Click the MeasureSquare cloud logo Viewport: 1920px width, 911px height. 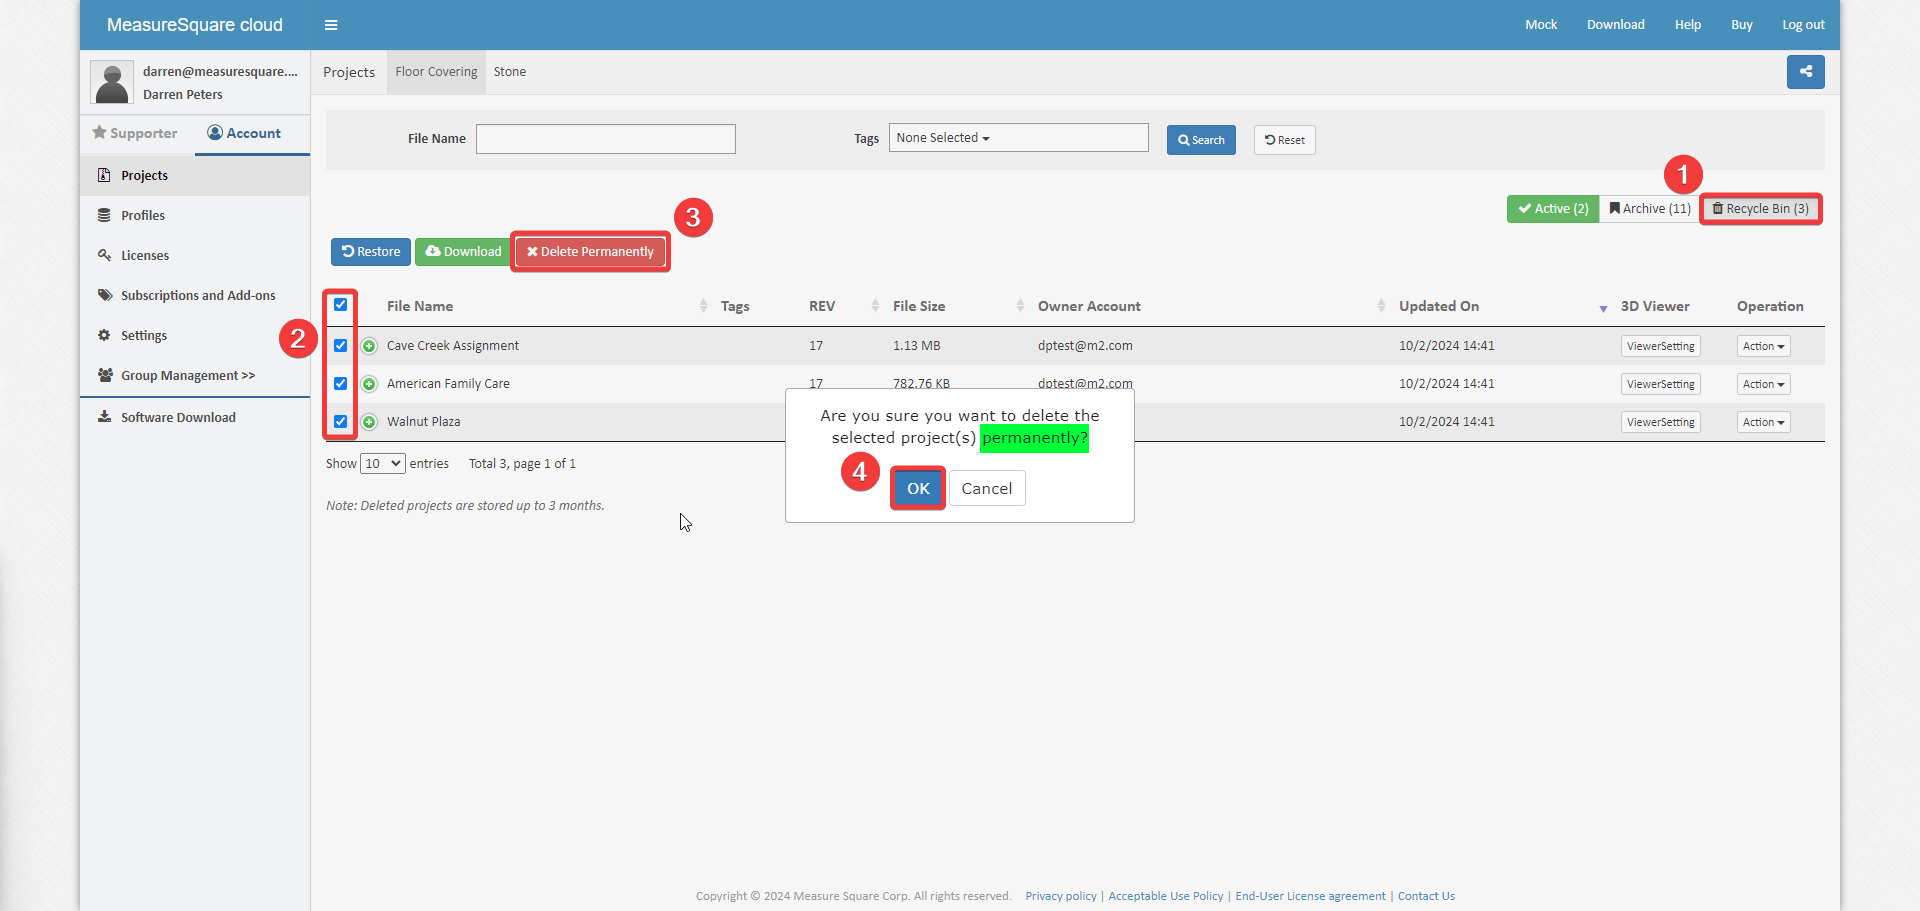pyautogui.click(x=195, y=25)
